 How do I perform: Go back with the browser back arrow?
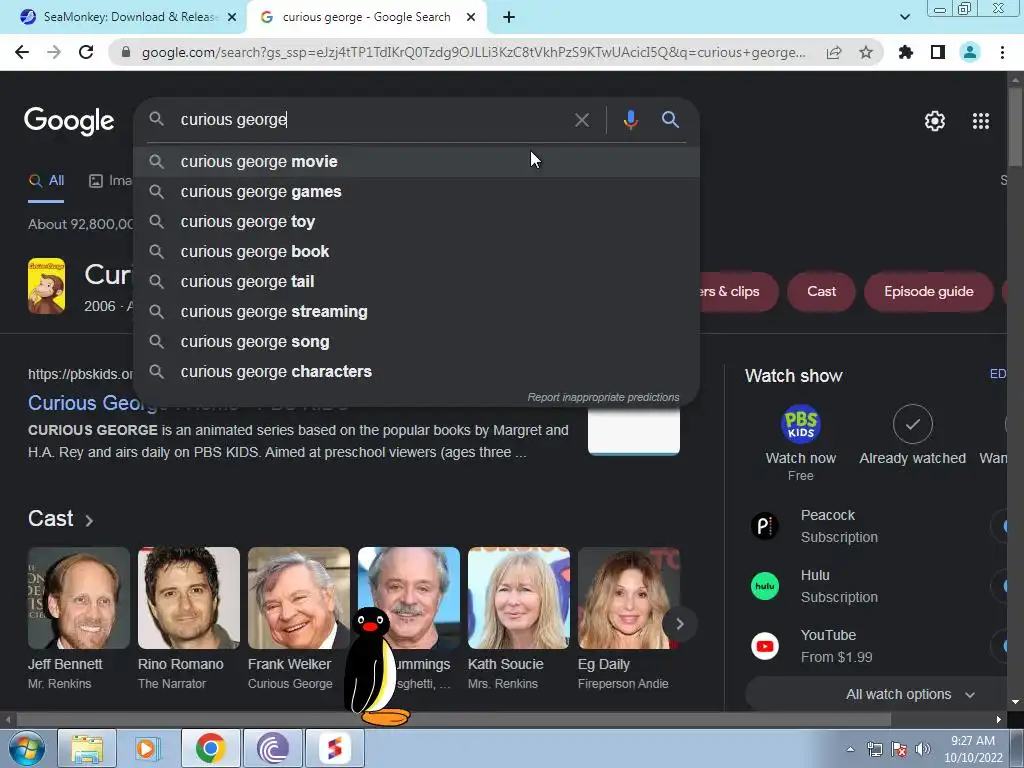22,52
